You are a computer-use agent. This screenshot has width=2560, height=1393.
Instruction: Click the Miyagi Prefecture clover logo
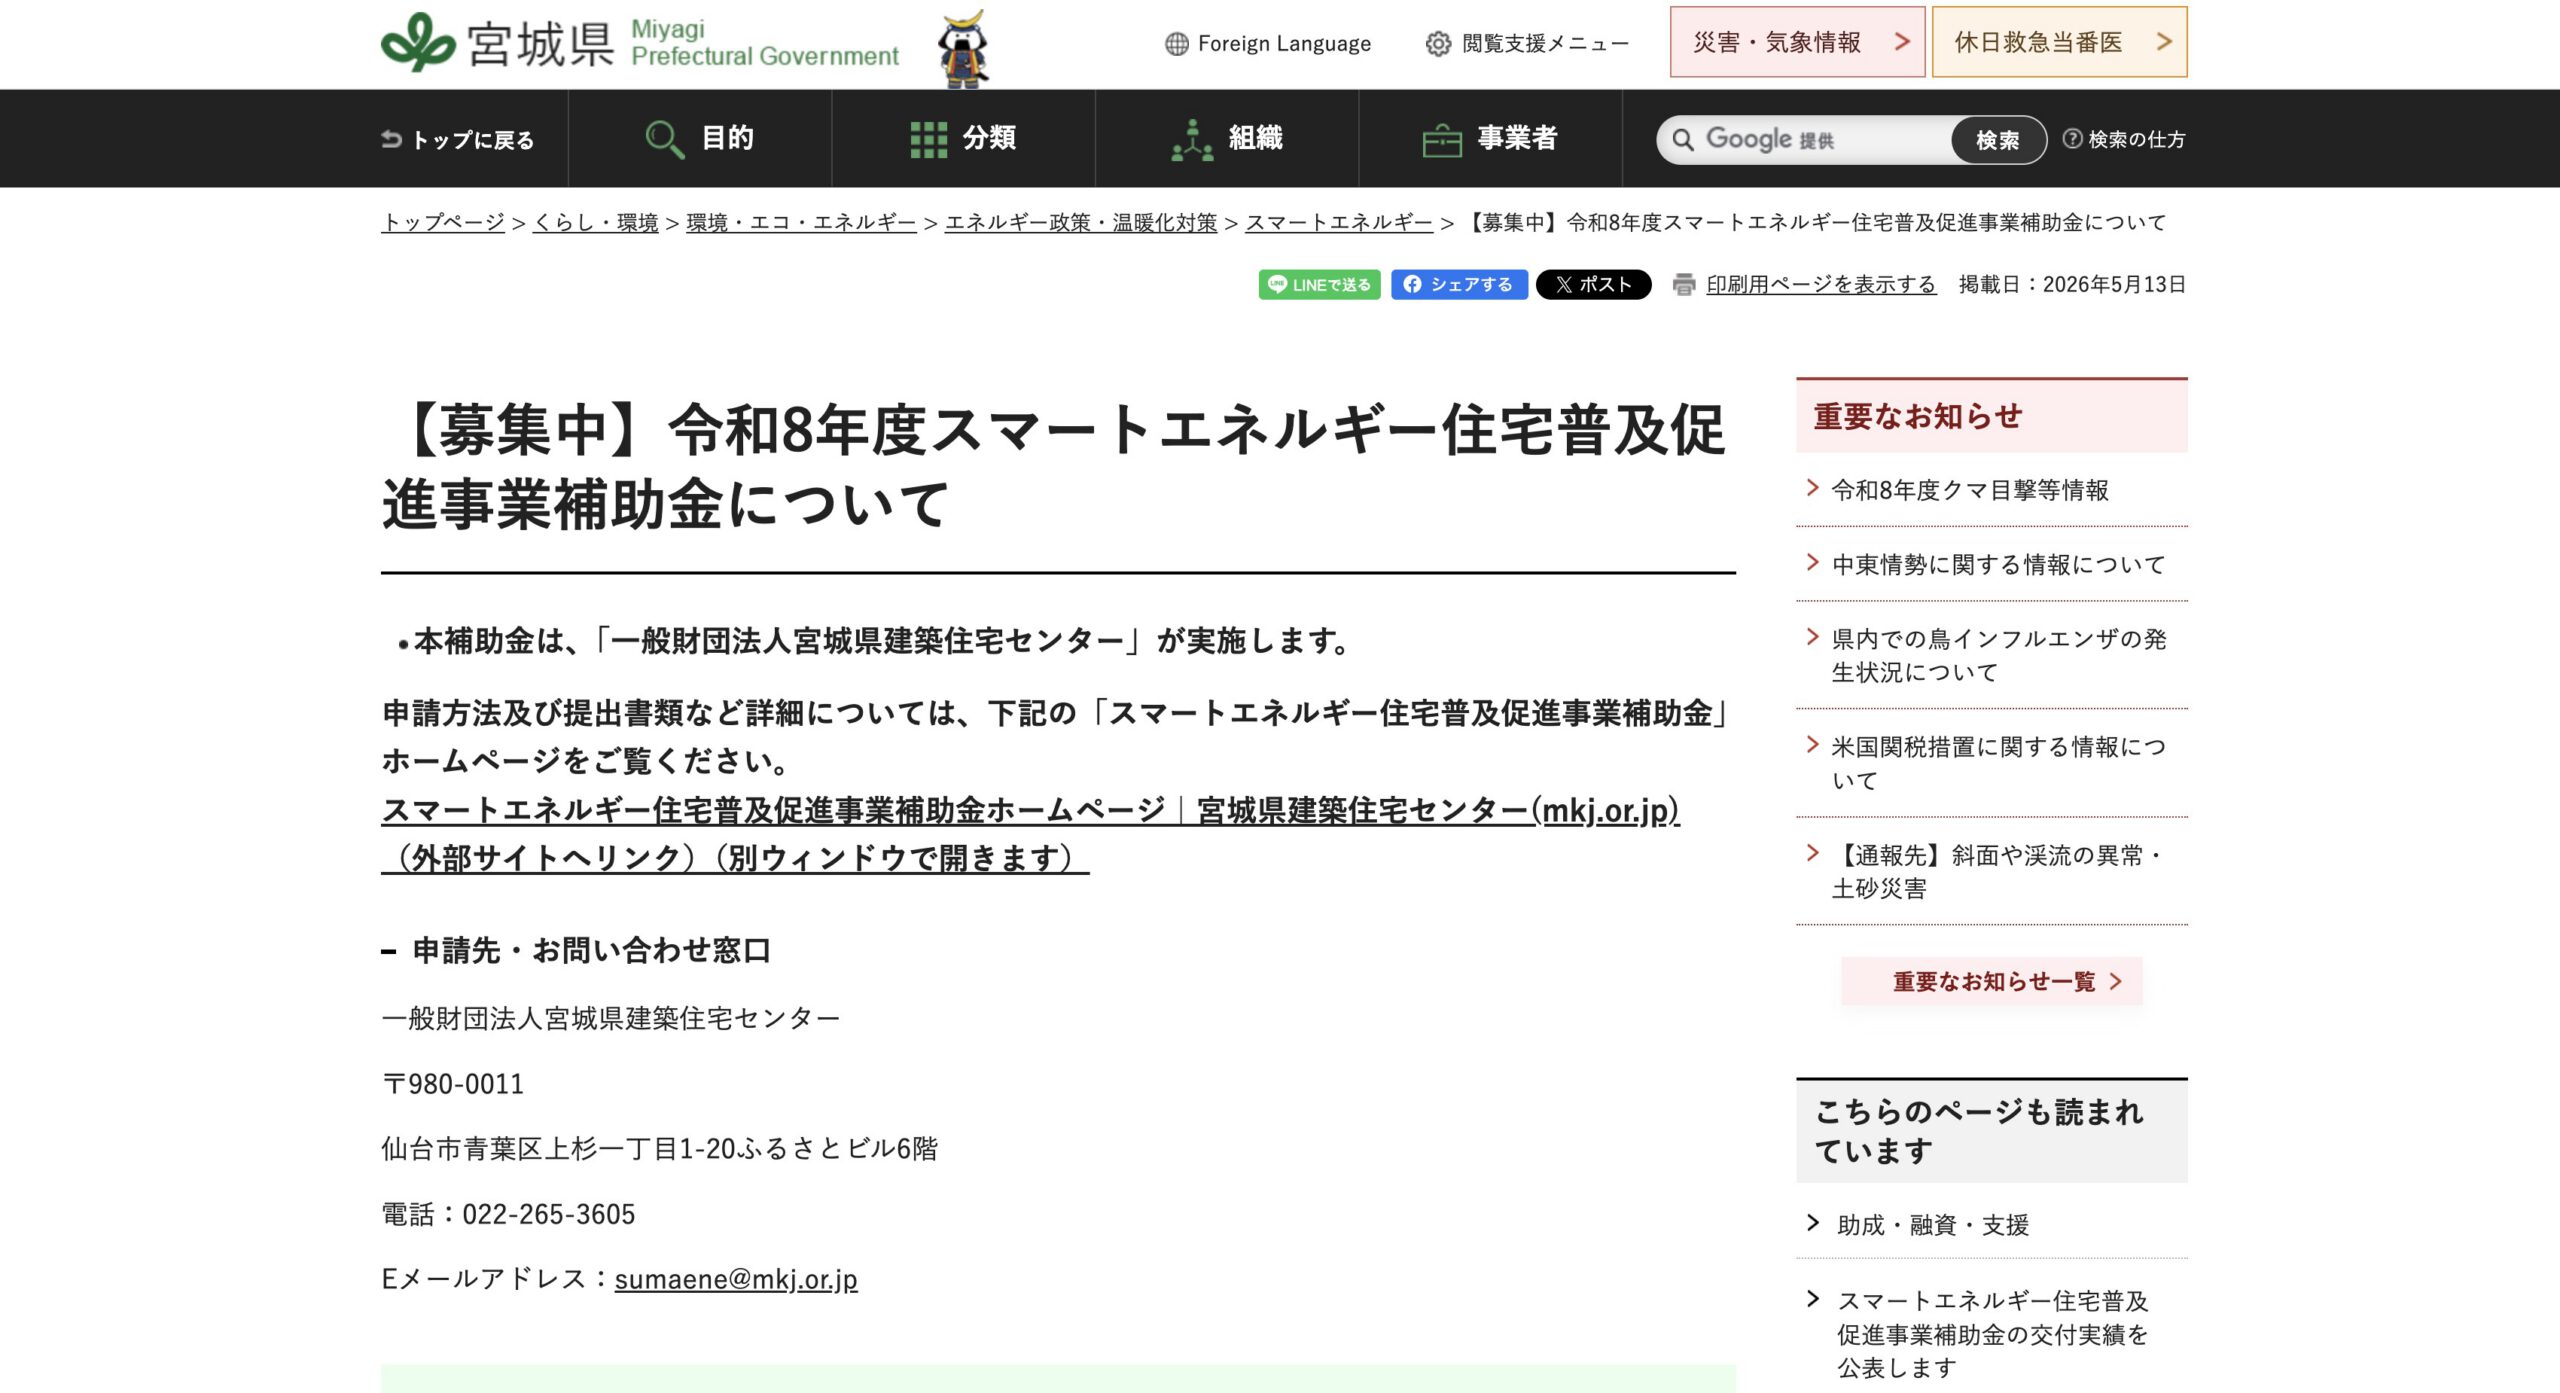pos(418,42)
